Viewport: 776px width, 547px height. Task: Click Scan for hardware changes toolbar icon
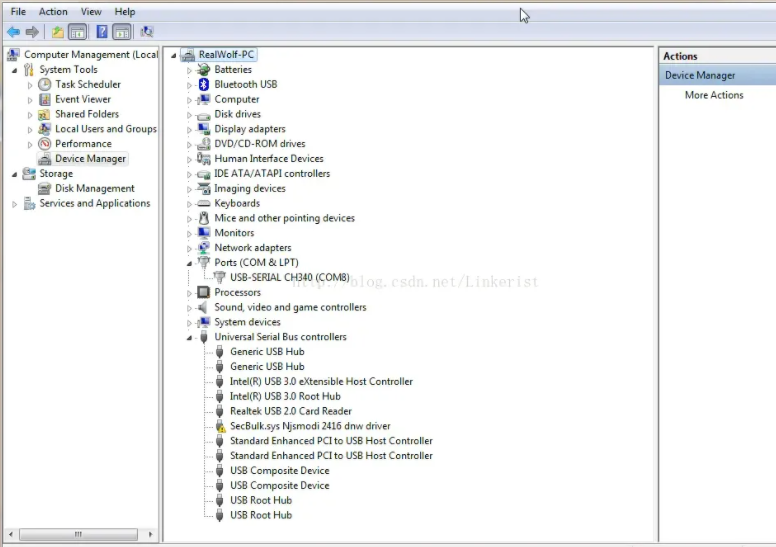[146, 32]
